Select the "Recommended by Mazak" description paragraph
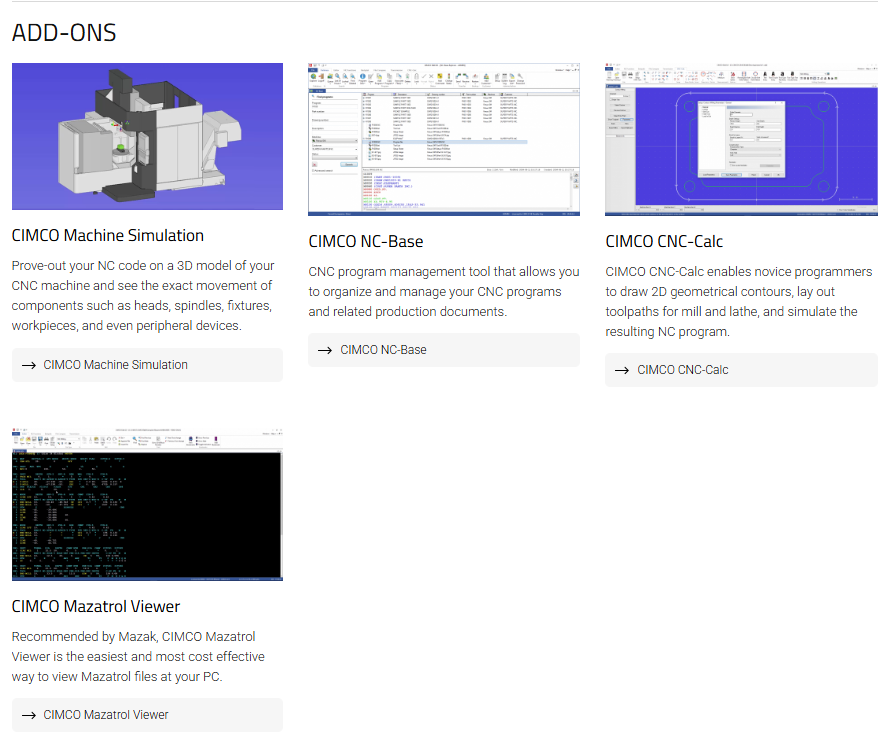This screenshot has width=891, height=744. (x=138, y=656)
